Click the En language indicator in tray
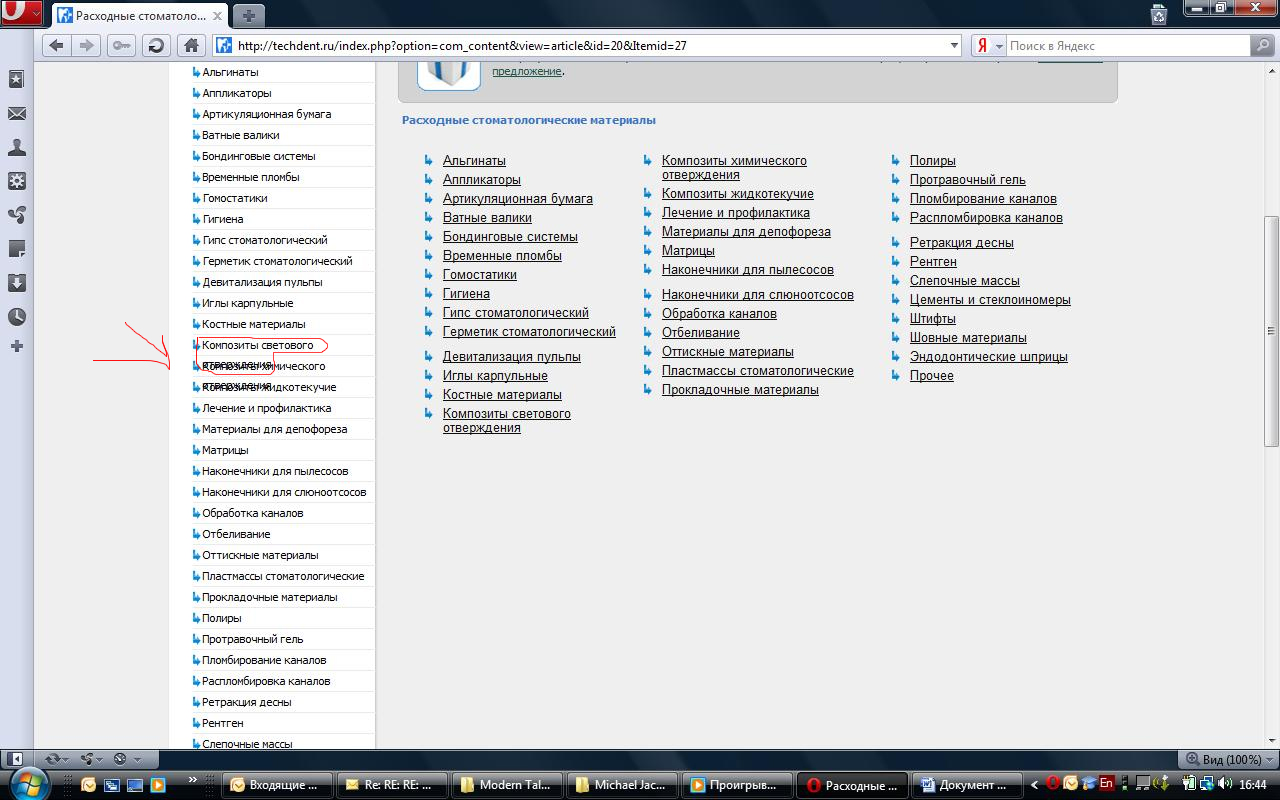The image size is (1280, 800). coord(1106,784)
